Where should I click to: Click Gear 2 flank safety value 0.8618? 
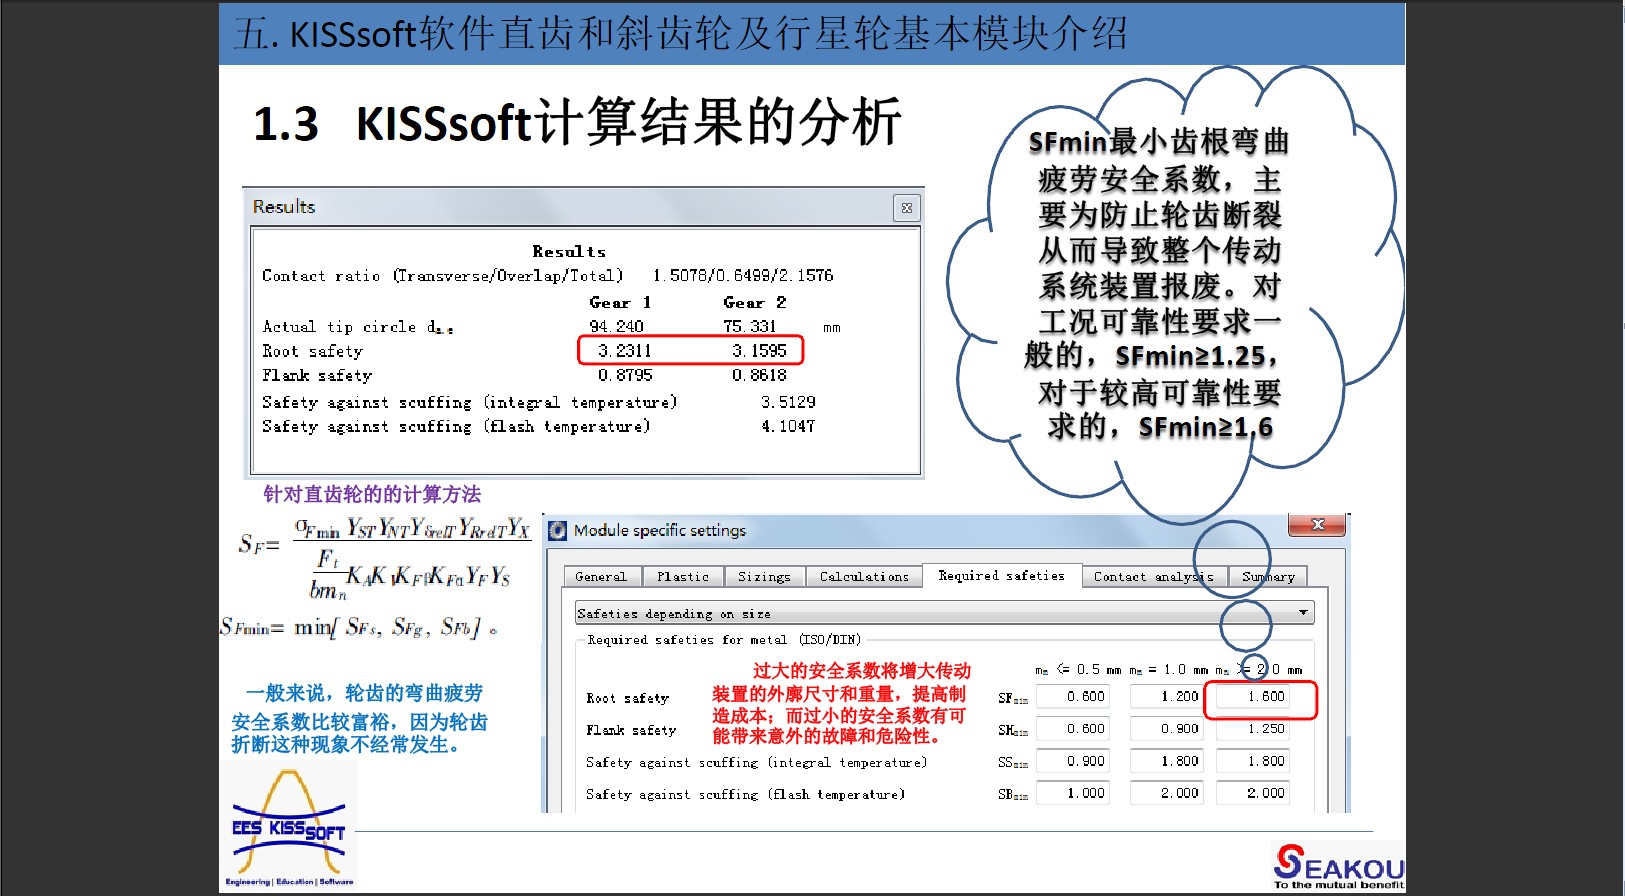pos(759,375)
